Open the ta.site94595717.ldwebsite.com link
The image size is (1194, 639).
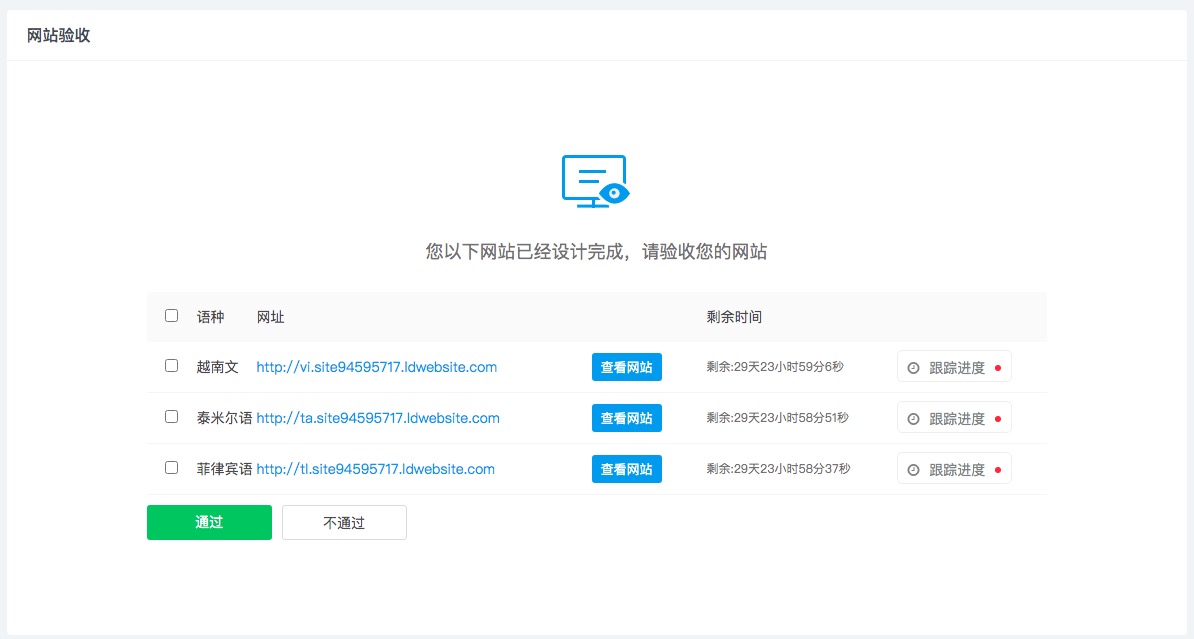click(378, 418)
